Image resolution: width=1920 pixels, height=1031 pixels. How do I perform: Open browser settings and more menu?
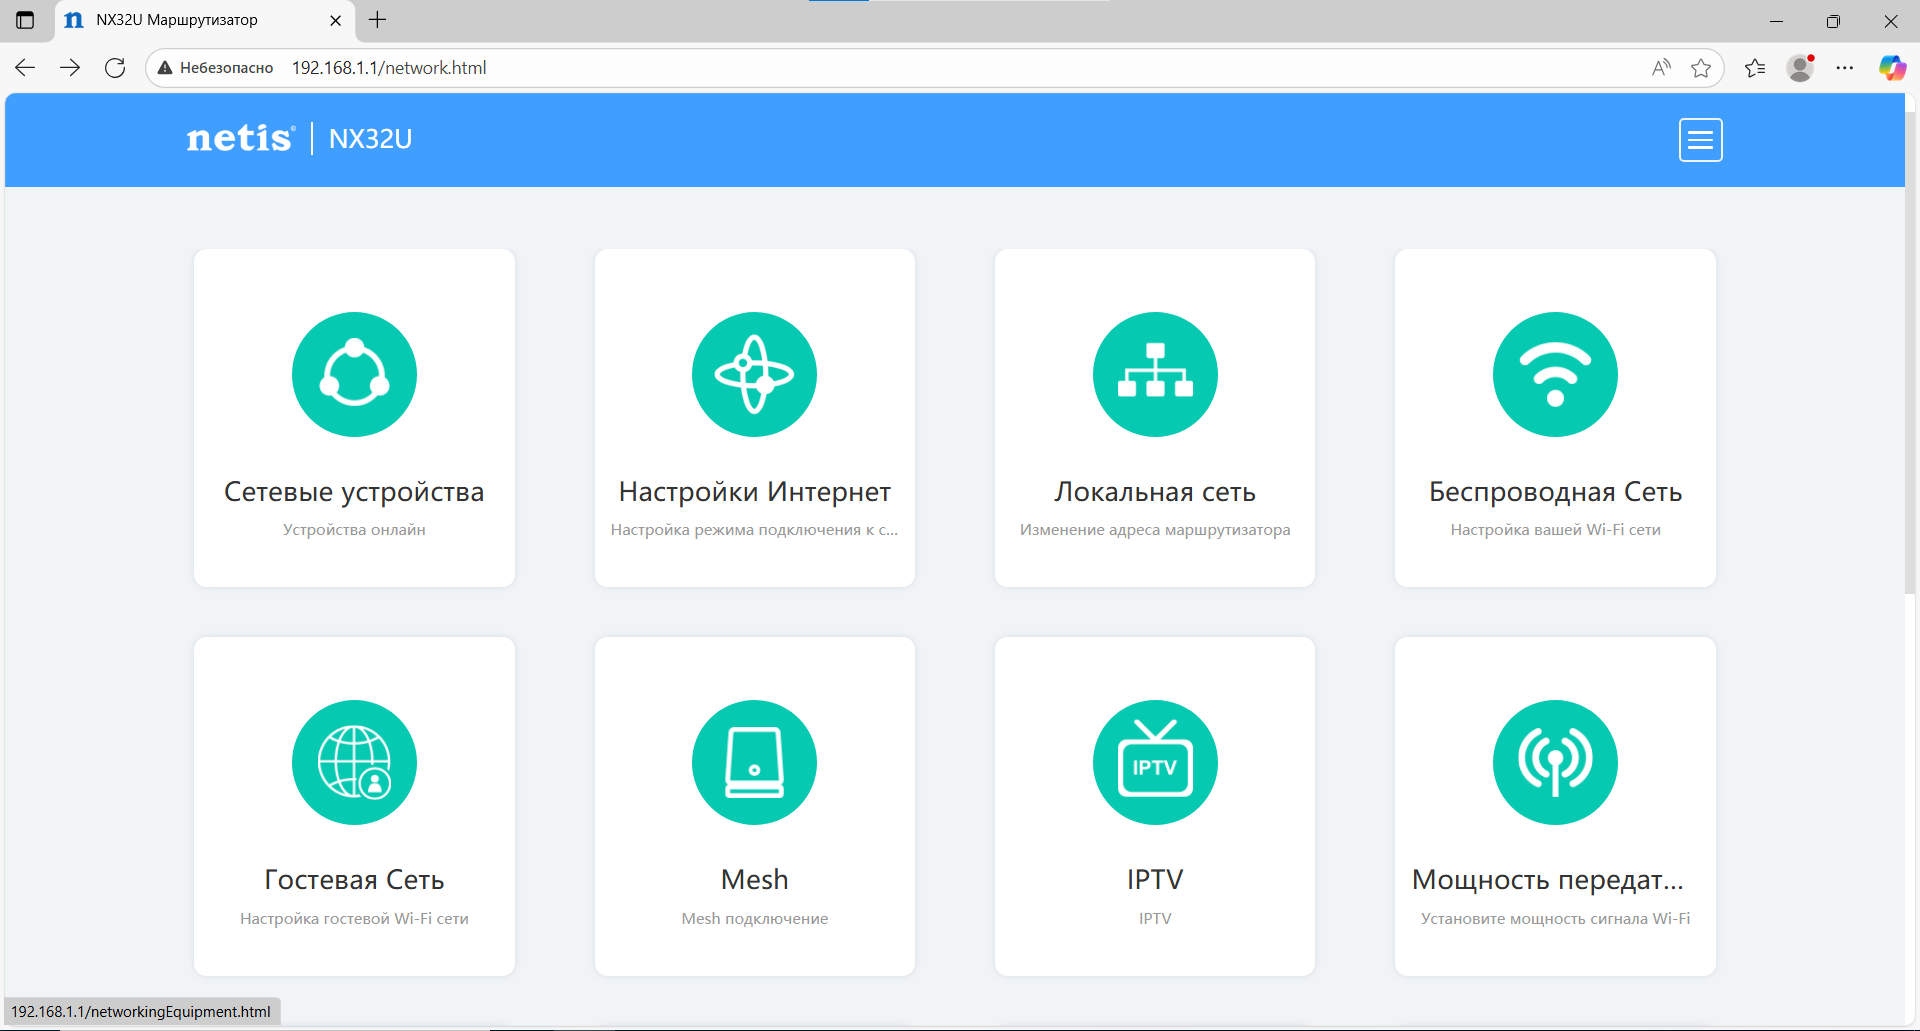click(1845, 68)
